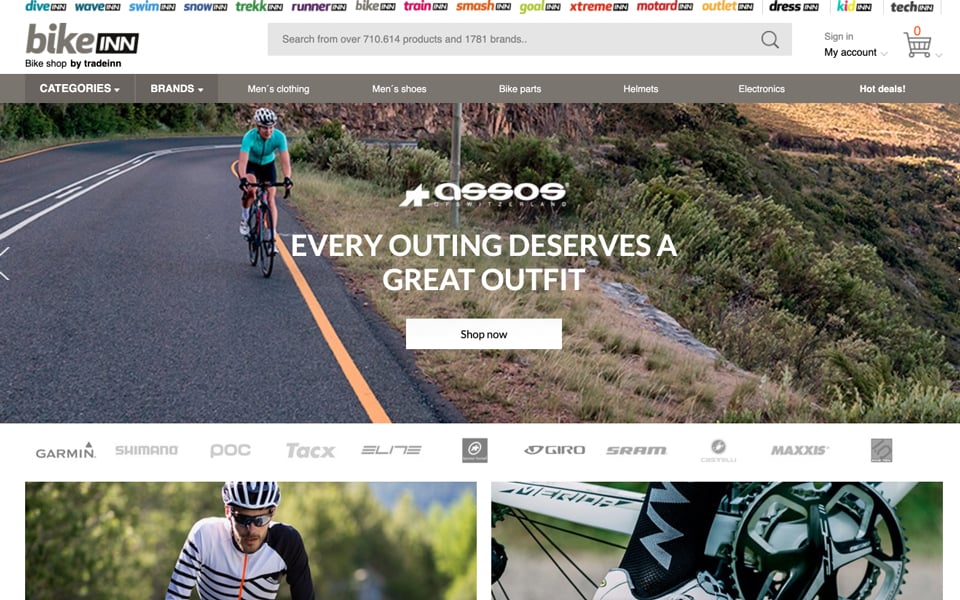Click the search magnifier icon
Viewport: 960px width, 600px height.
pos(770,40)
